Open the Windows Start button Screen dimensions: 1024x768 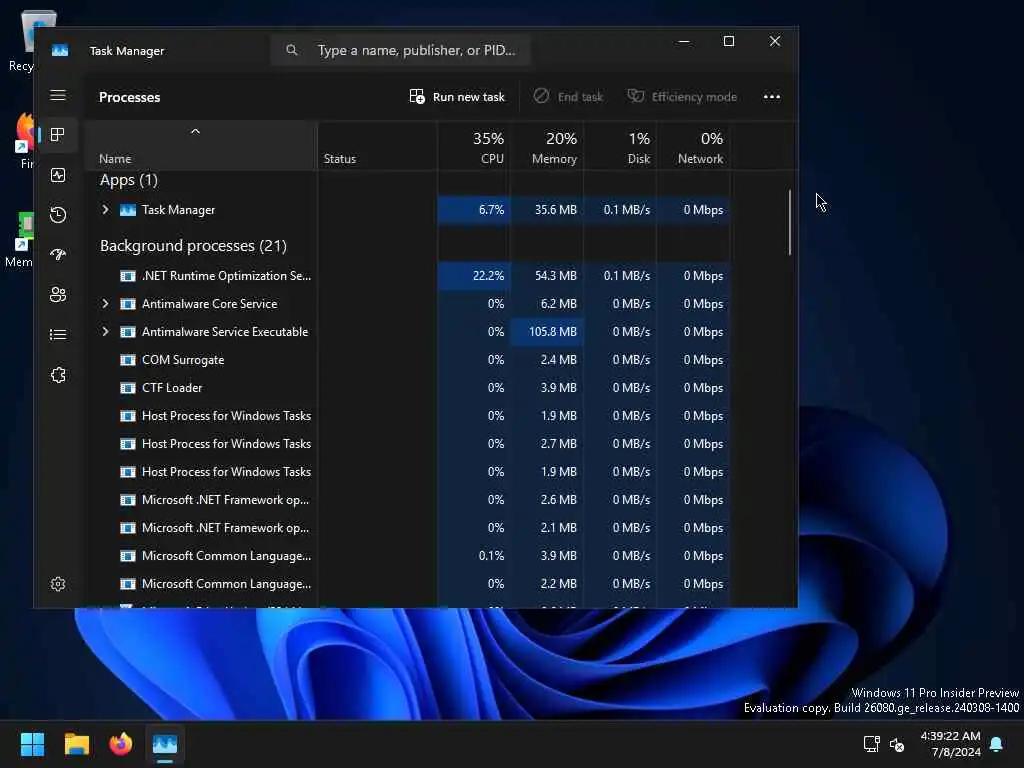(x=32, y=744)
